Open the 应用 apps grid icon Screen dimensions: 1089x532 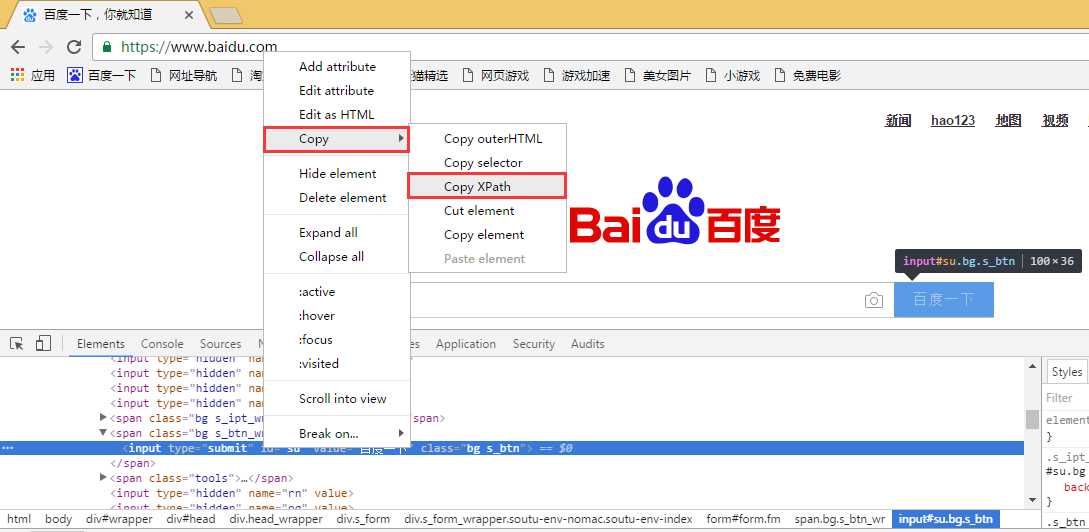[17, 75]
